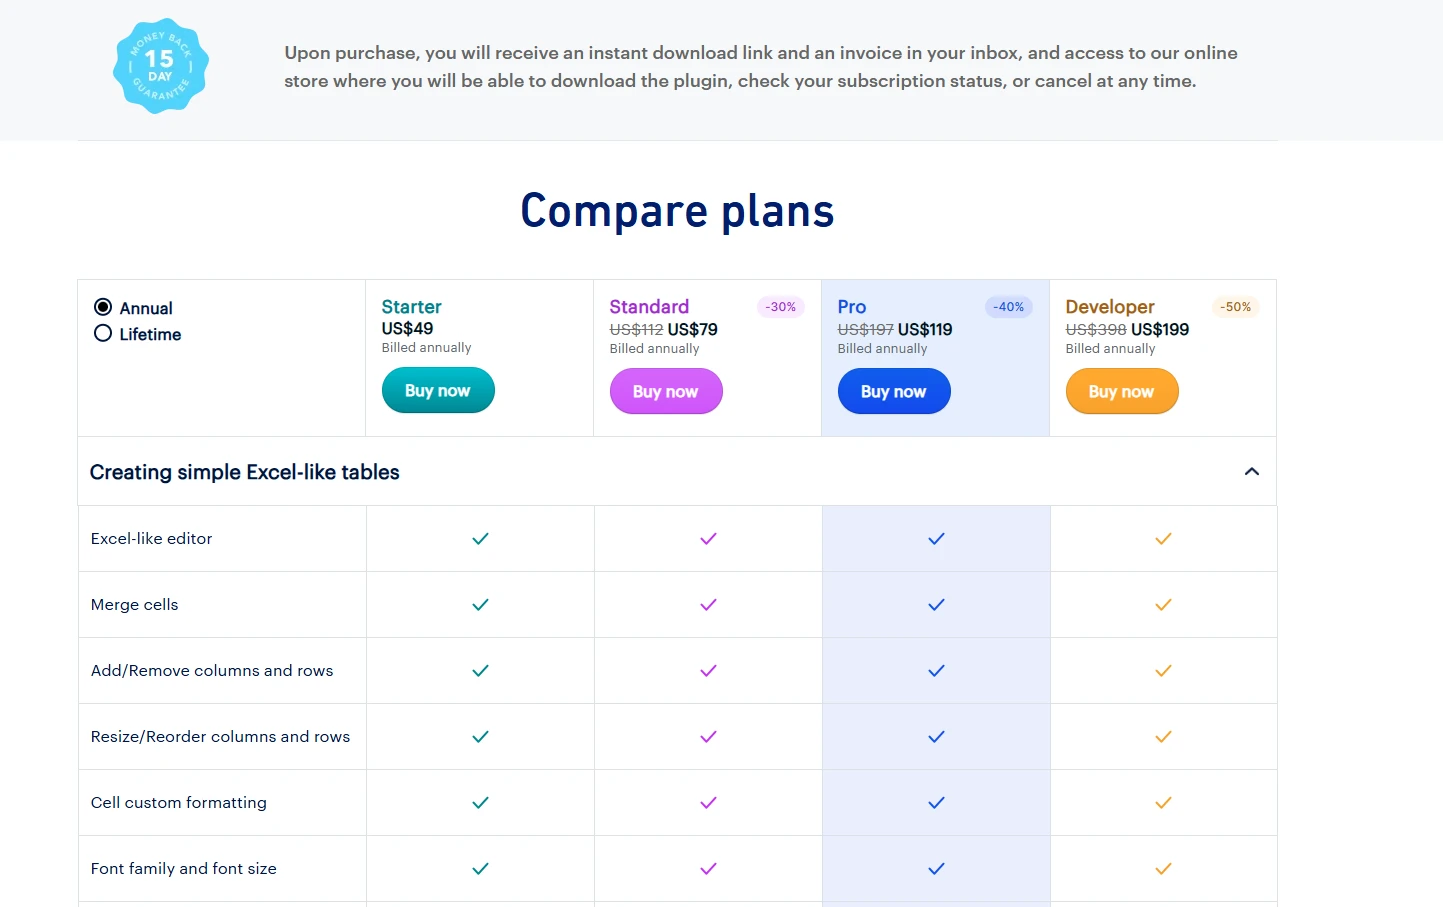The height and width of the screenshot is (907, 1443).
Task: Select the Lifetime billing radio button
Action: pos(103,333)
